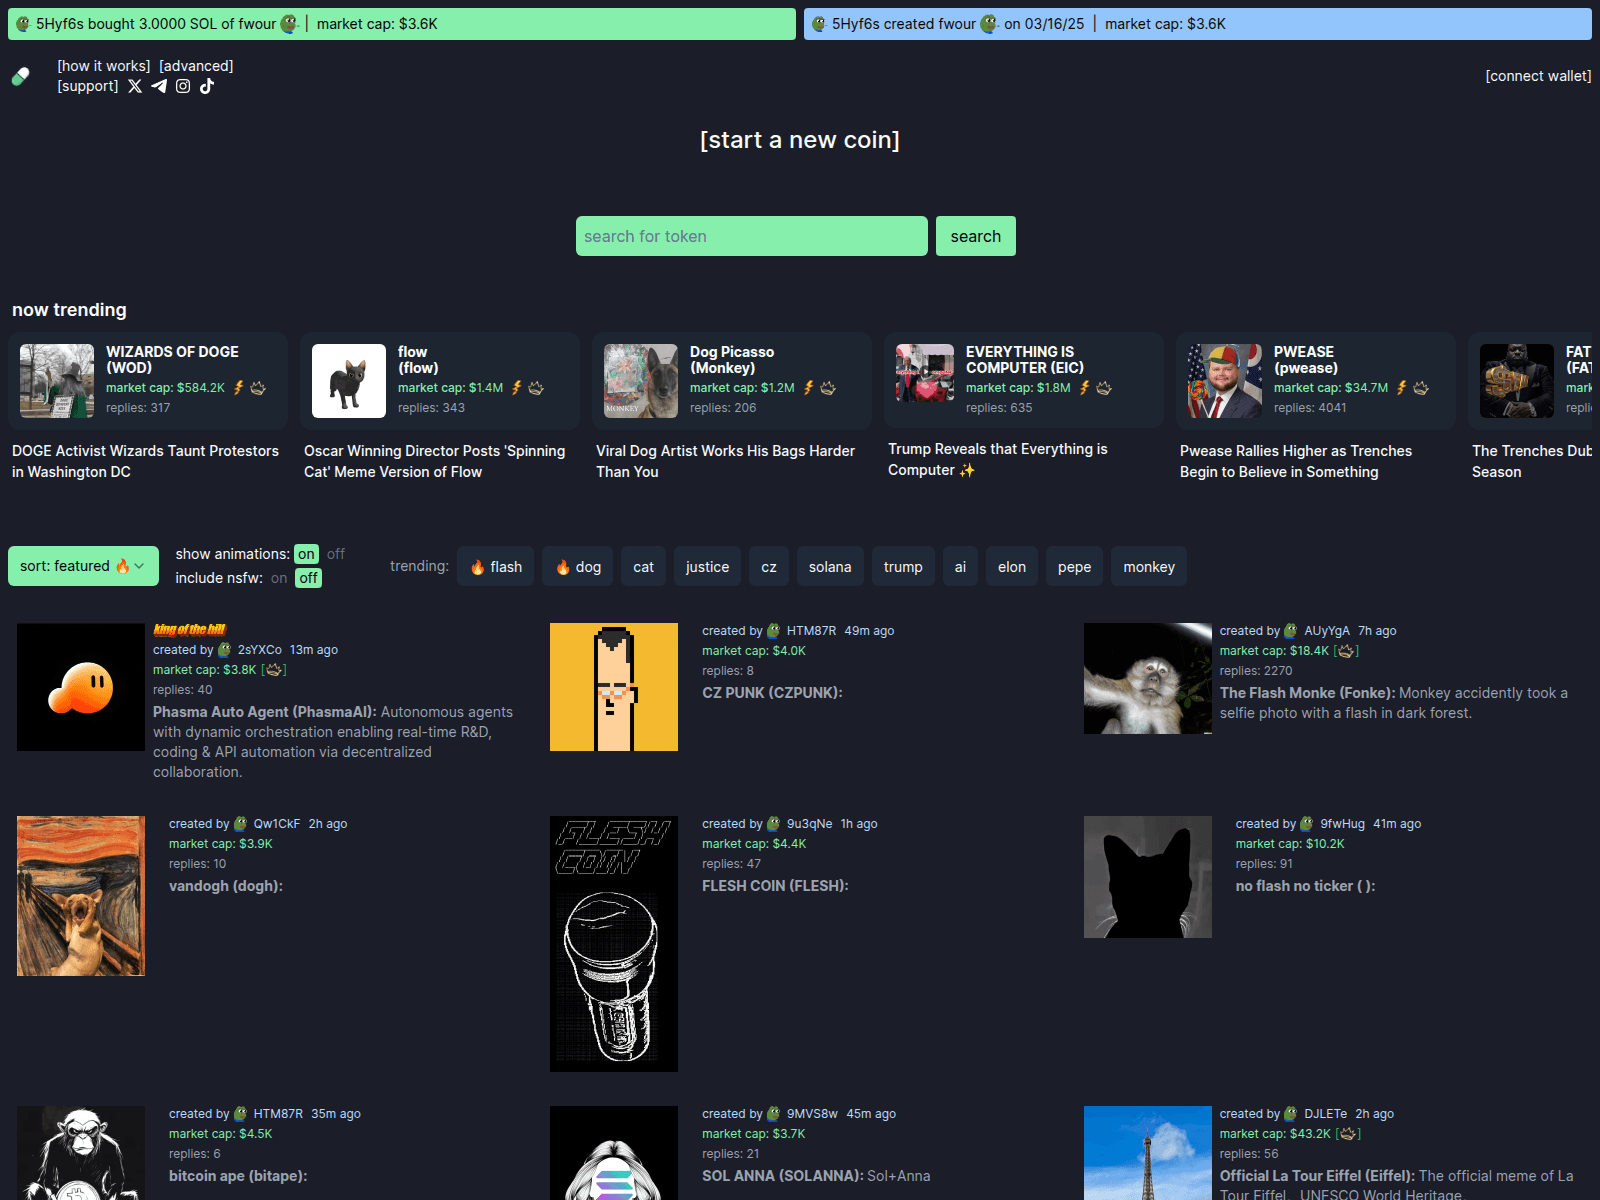The height and width of the screenshot is (1200, 1600).
Task: Click [start a new coin]
Action: coord(800,140)
